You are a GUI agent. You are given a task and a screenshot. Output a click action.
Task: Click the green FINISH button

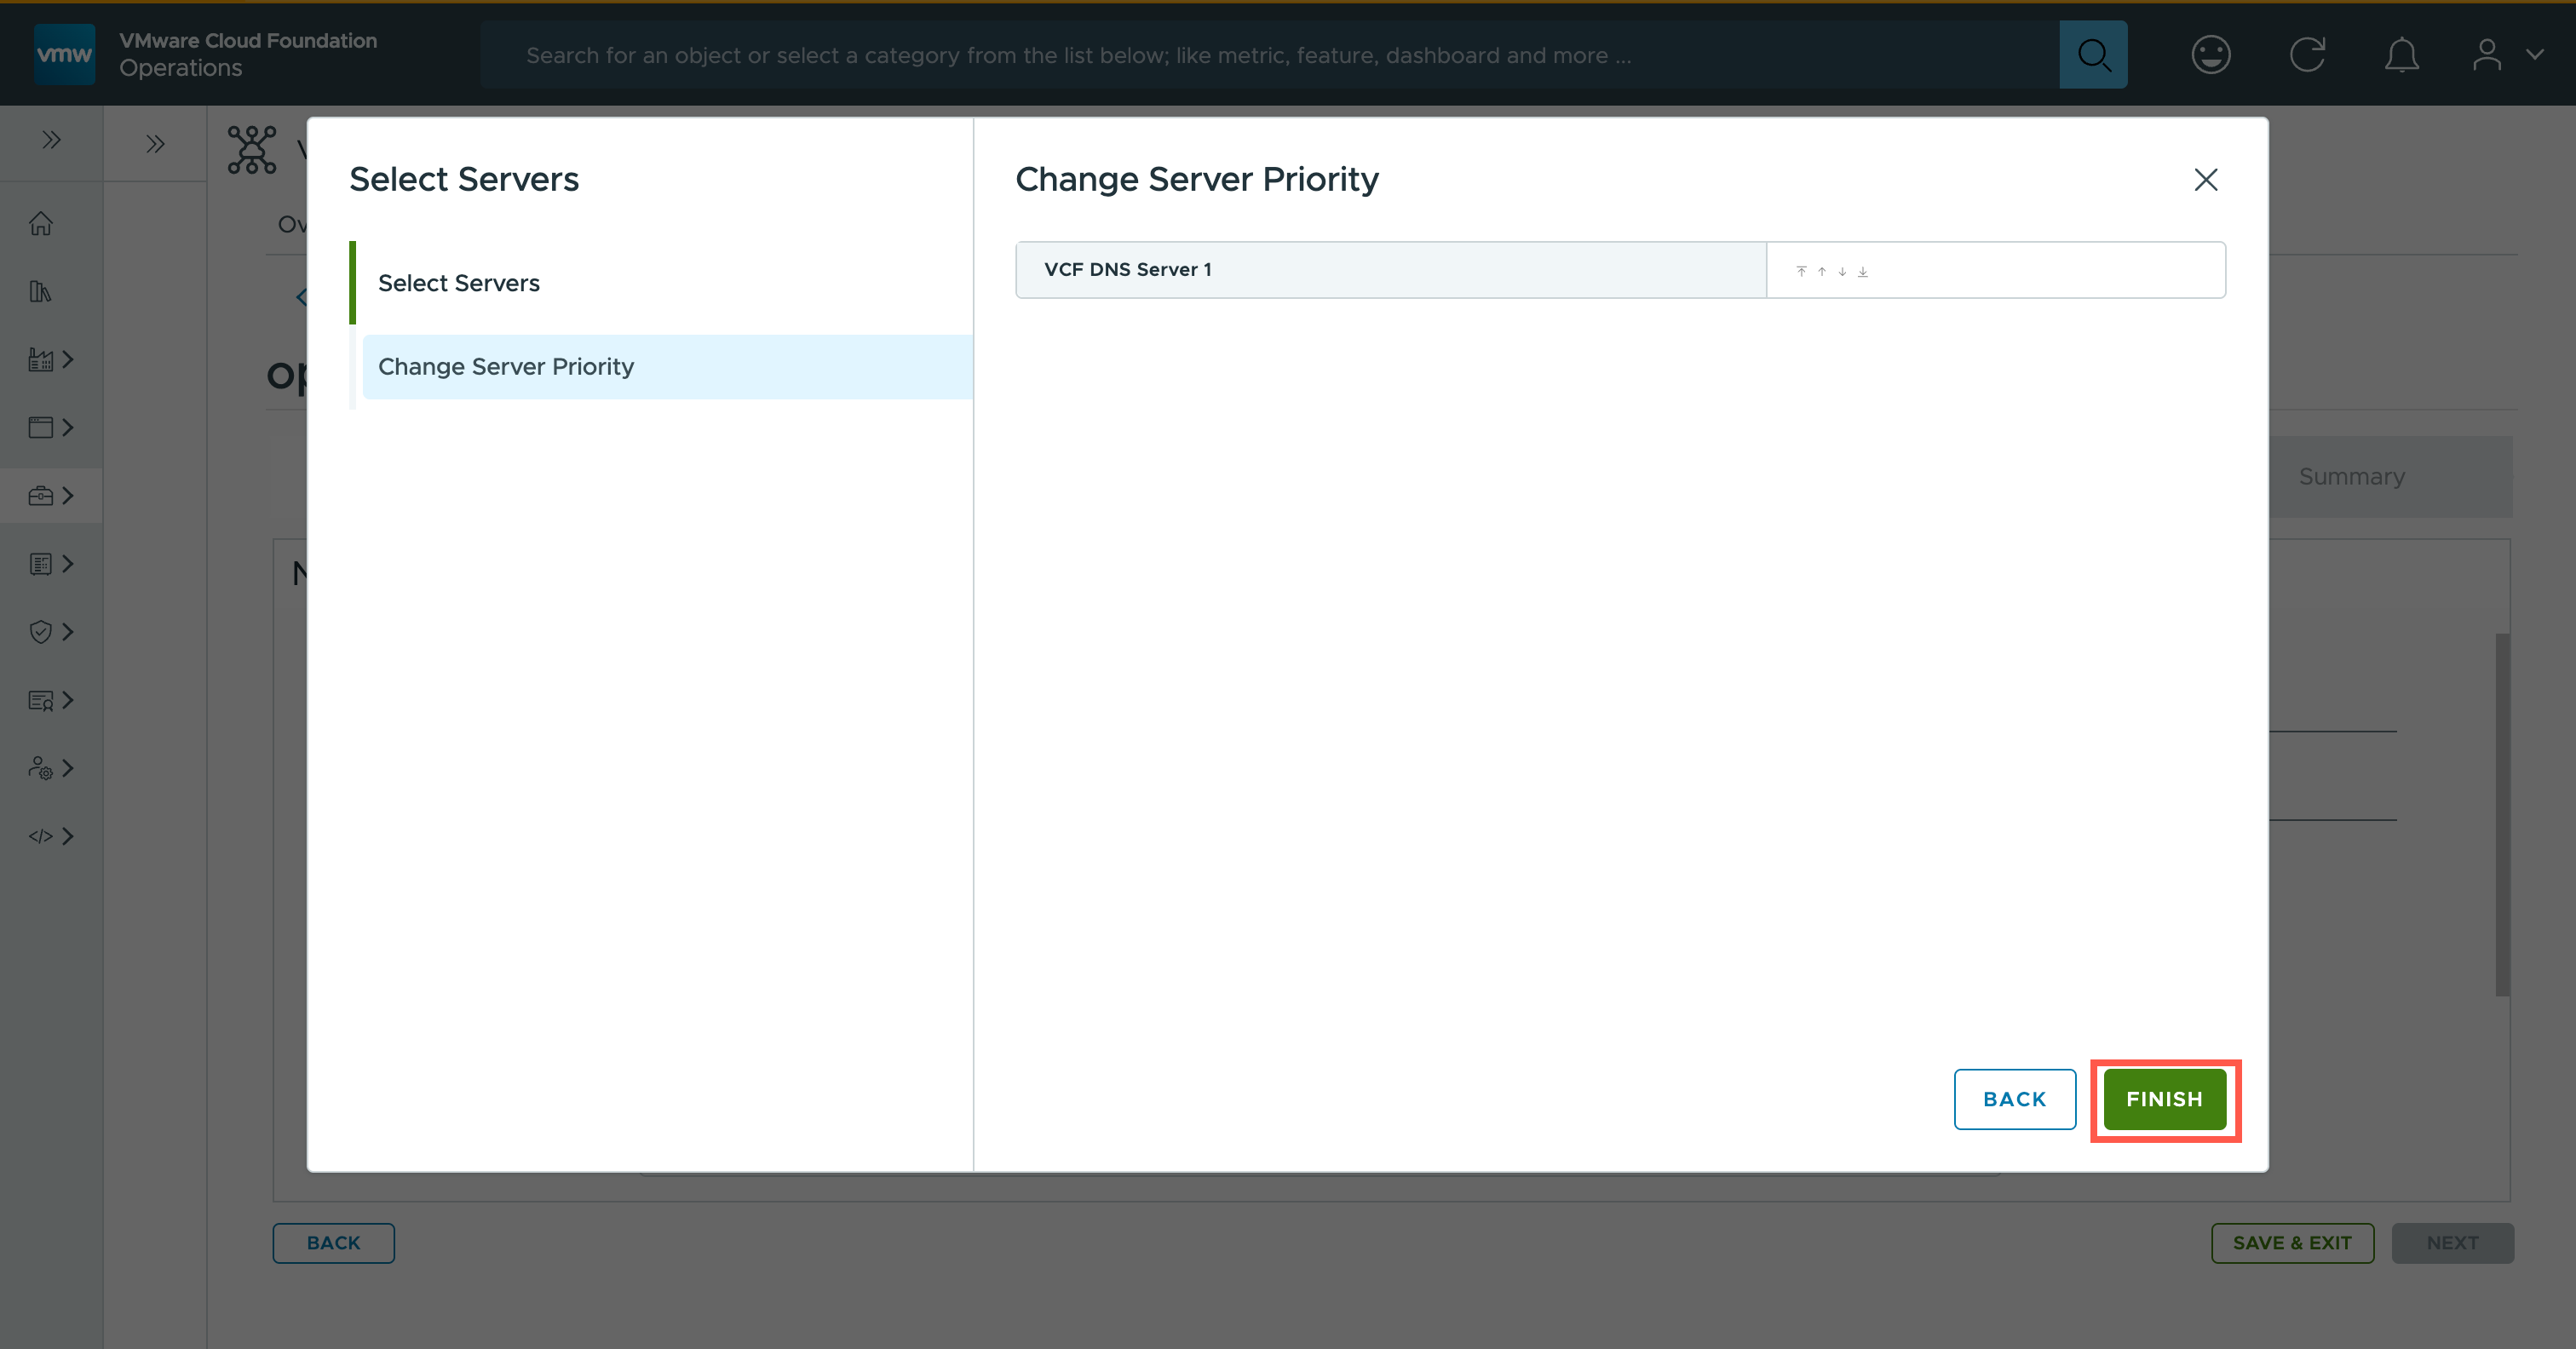pos(2164,1099)
